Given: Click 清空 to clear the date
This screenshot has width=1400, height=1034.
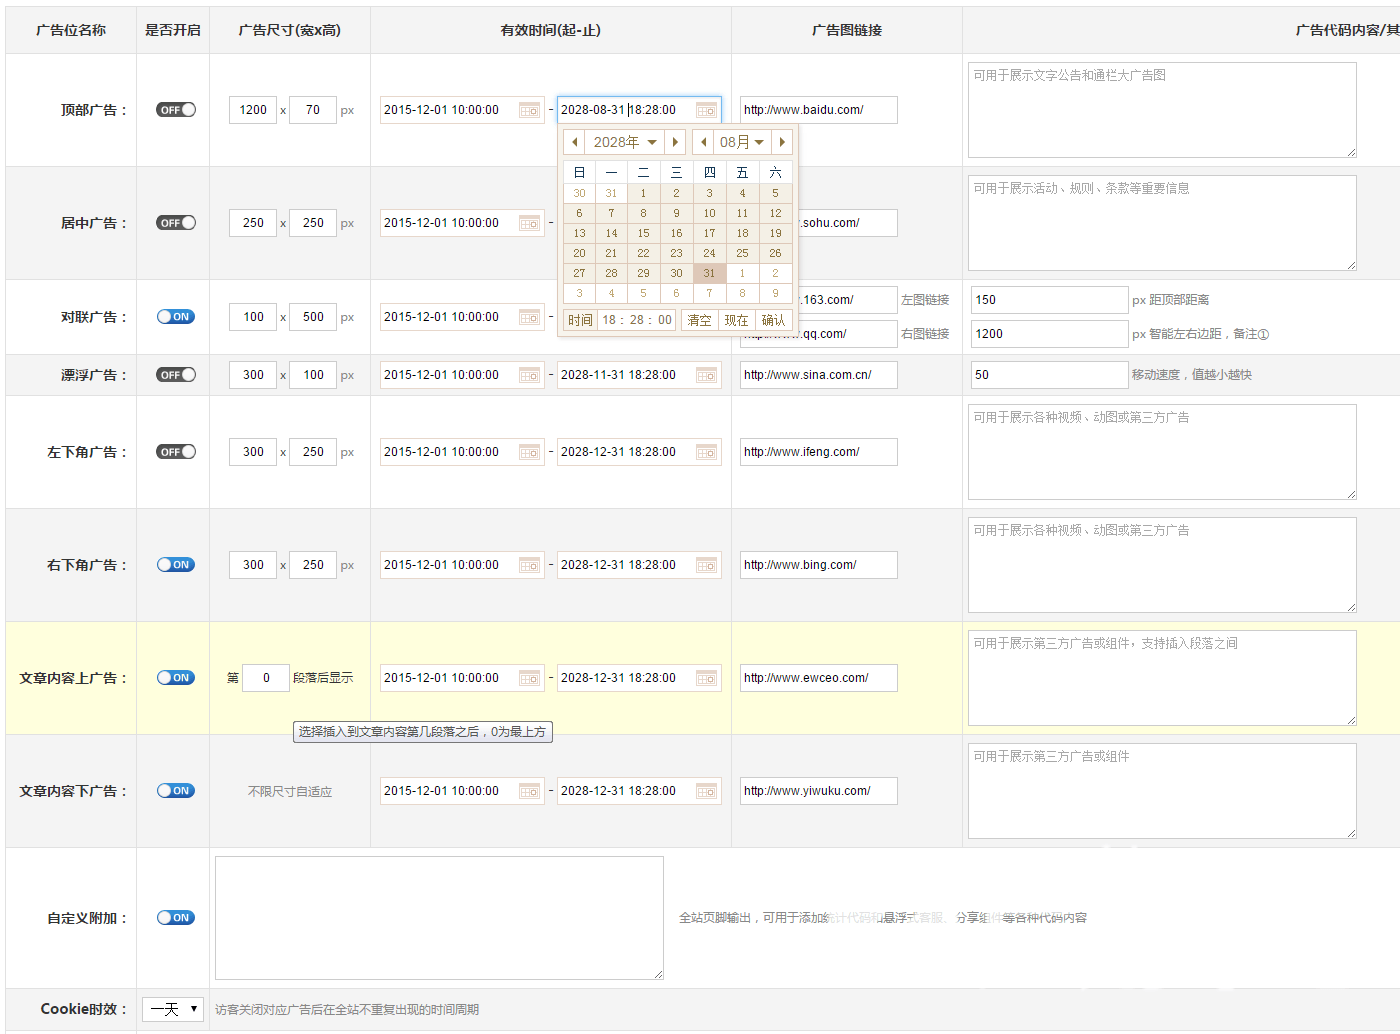Looking at the screenshot, I should [700, 320].
